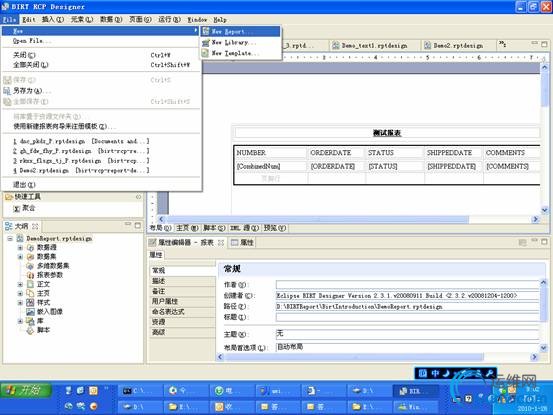
Task: Switch to Demo2.rptdesign editor tab
Action: pyautogui.click(x=458, y=45)
